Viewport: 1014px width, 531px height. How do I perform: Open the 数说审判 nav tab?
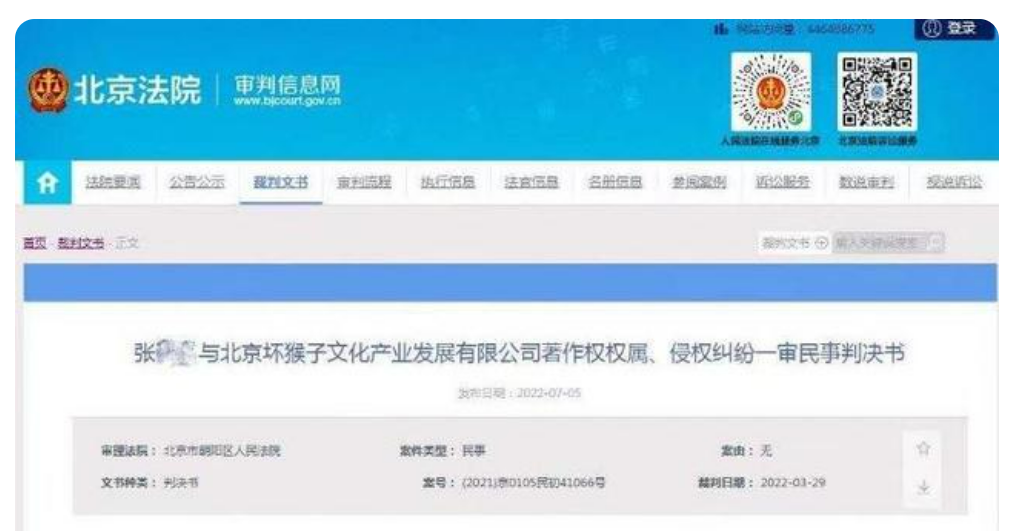867,182
